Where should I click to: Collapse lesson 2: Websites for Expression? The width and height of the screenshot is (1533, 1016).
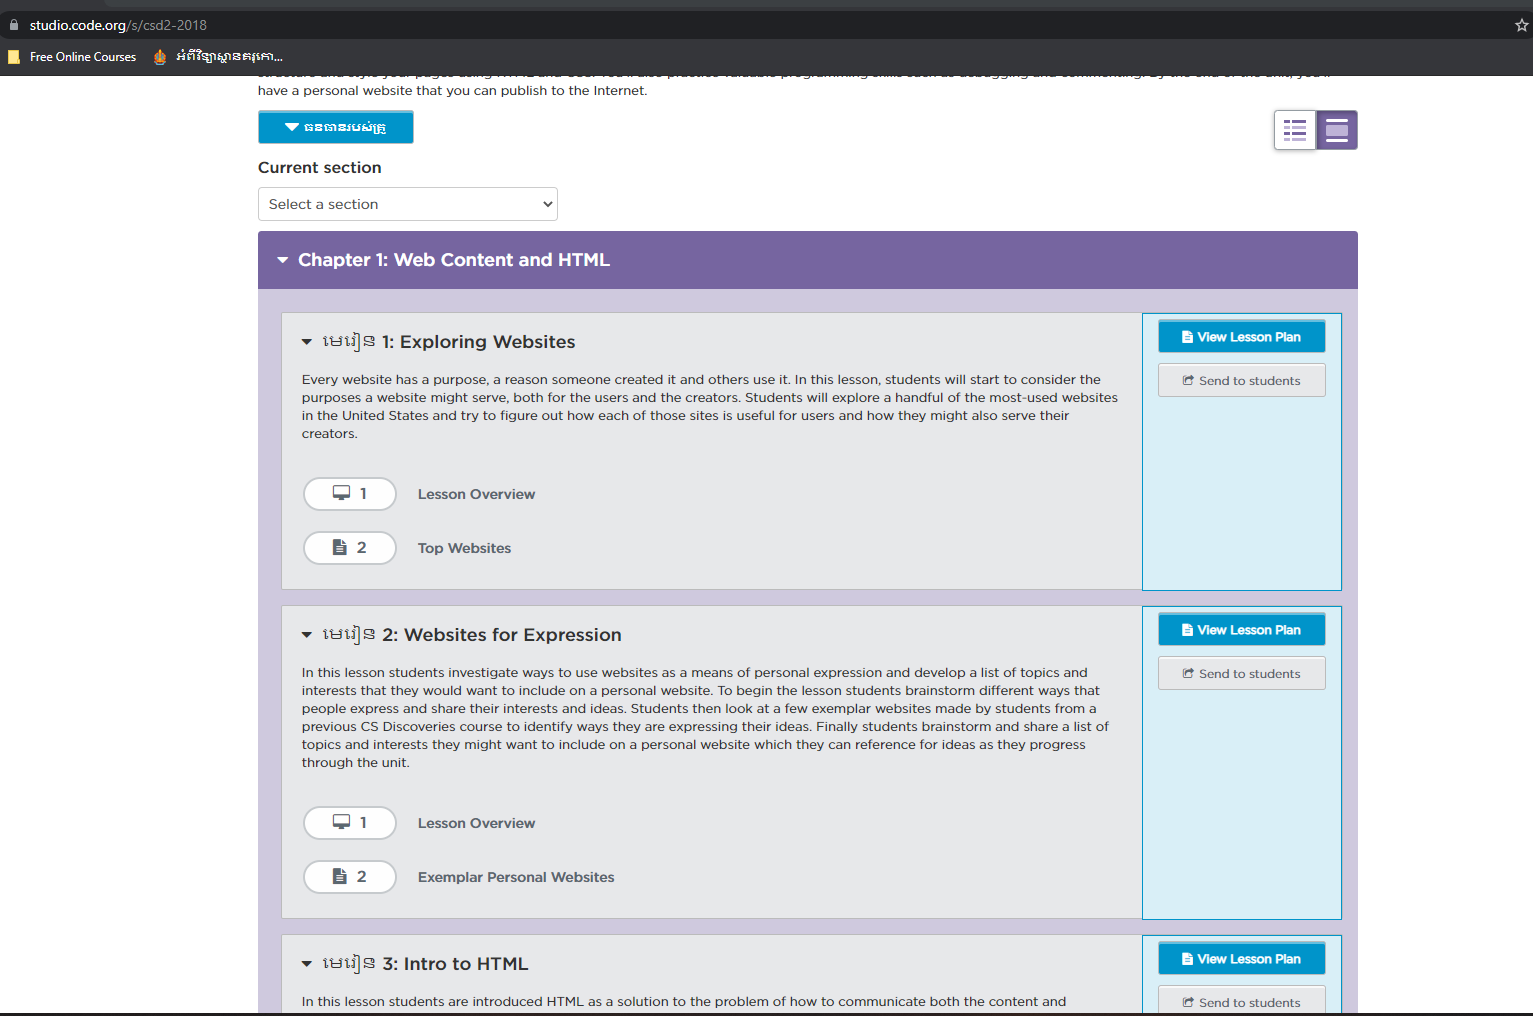pos(307,635)
